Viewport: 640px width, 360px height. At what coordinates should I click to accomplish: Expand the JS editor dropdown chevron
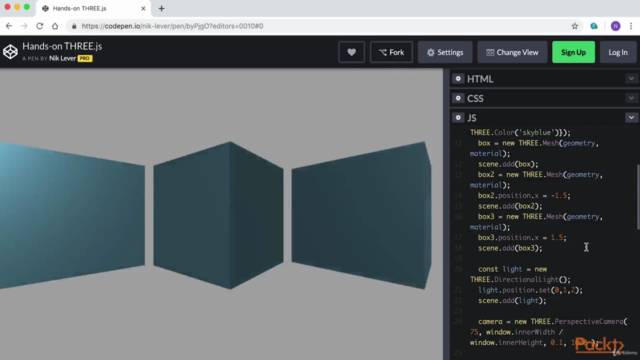pos(631,118)
